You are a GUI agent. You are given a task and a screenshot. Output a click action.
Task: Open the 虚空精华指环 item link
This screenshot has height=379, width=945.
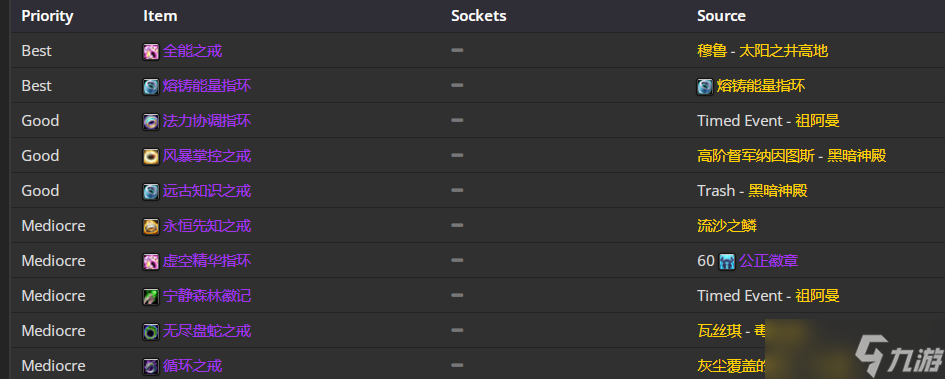[x=207, y=260]
